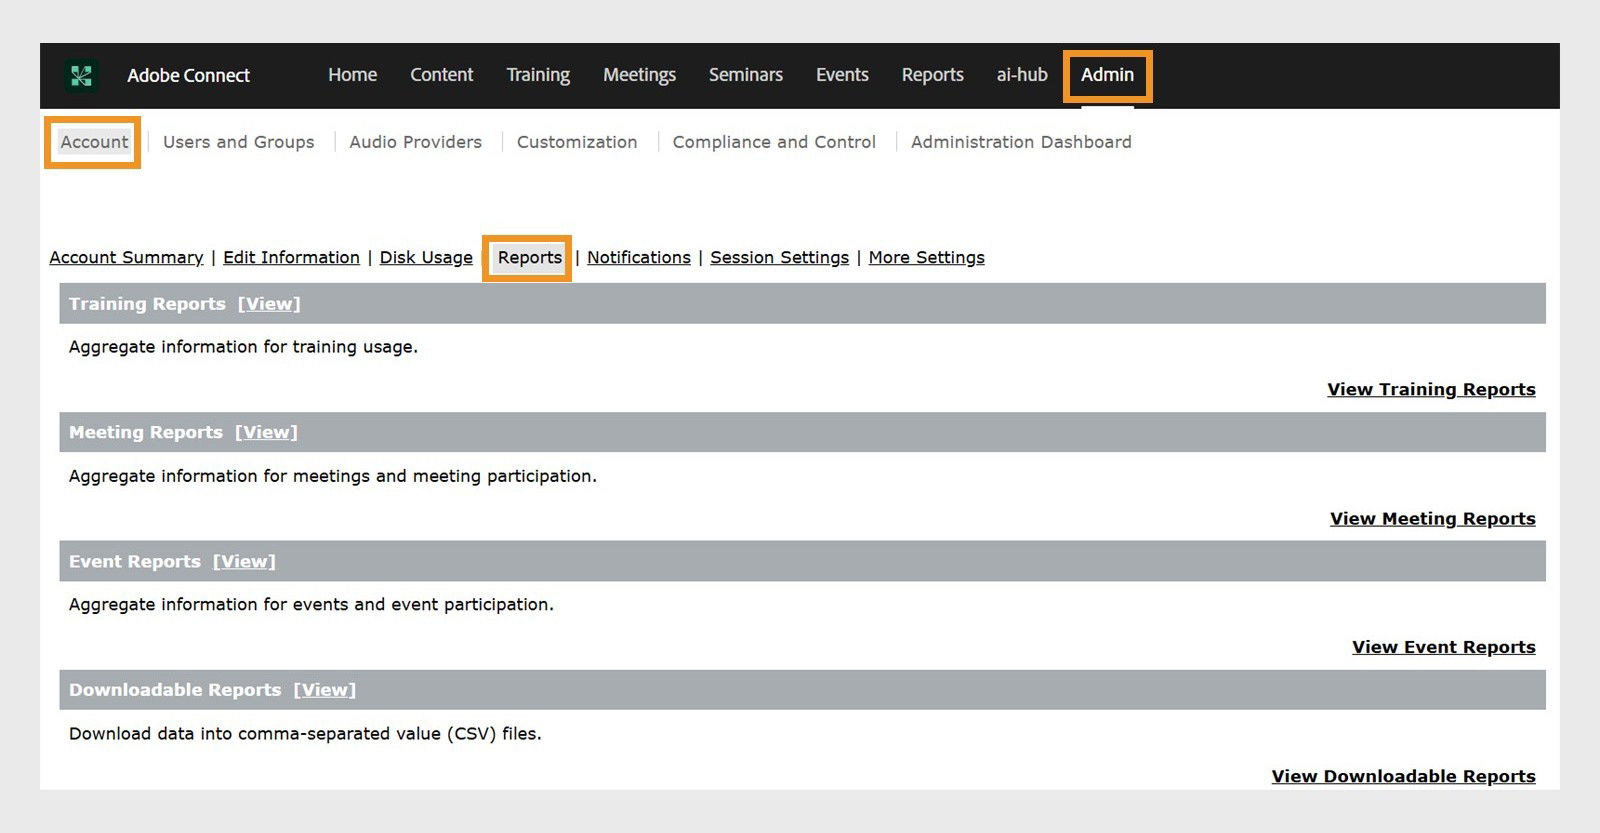Click the Adobe Connect title text
Image resolution: width=1600 pixels, height=833 pixels.
click(188, 75)
